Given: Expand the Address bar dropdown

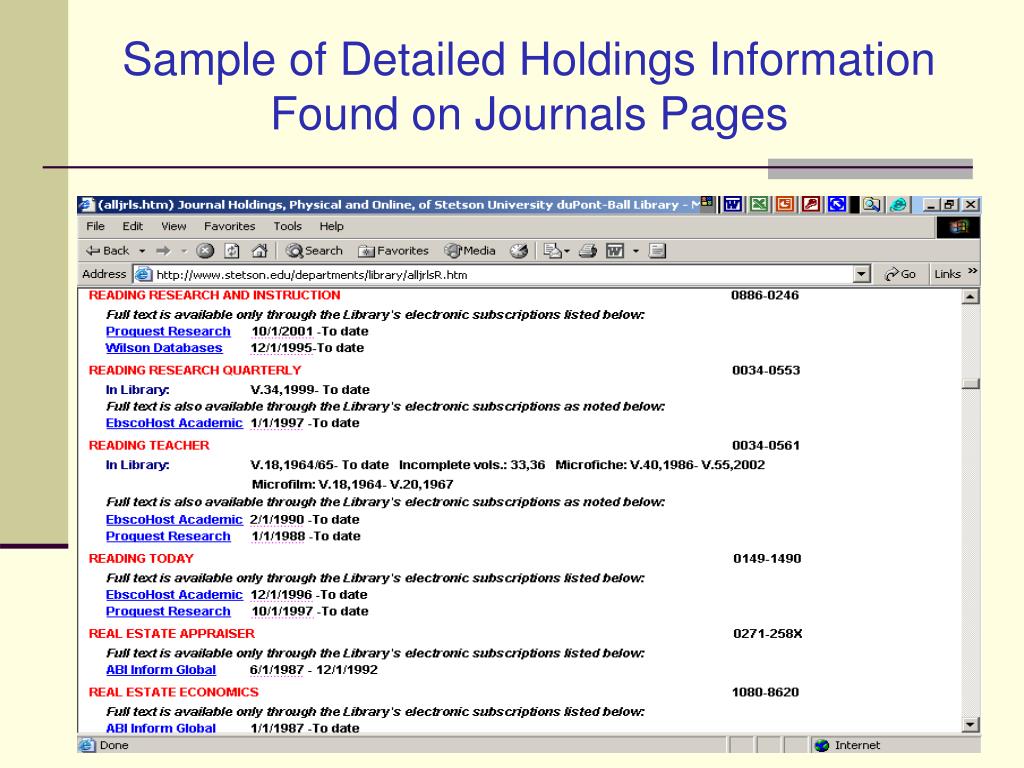Looking at the screenshot, I should tap(862, 275).
